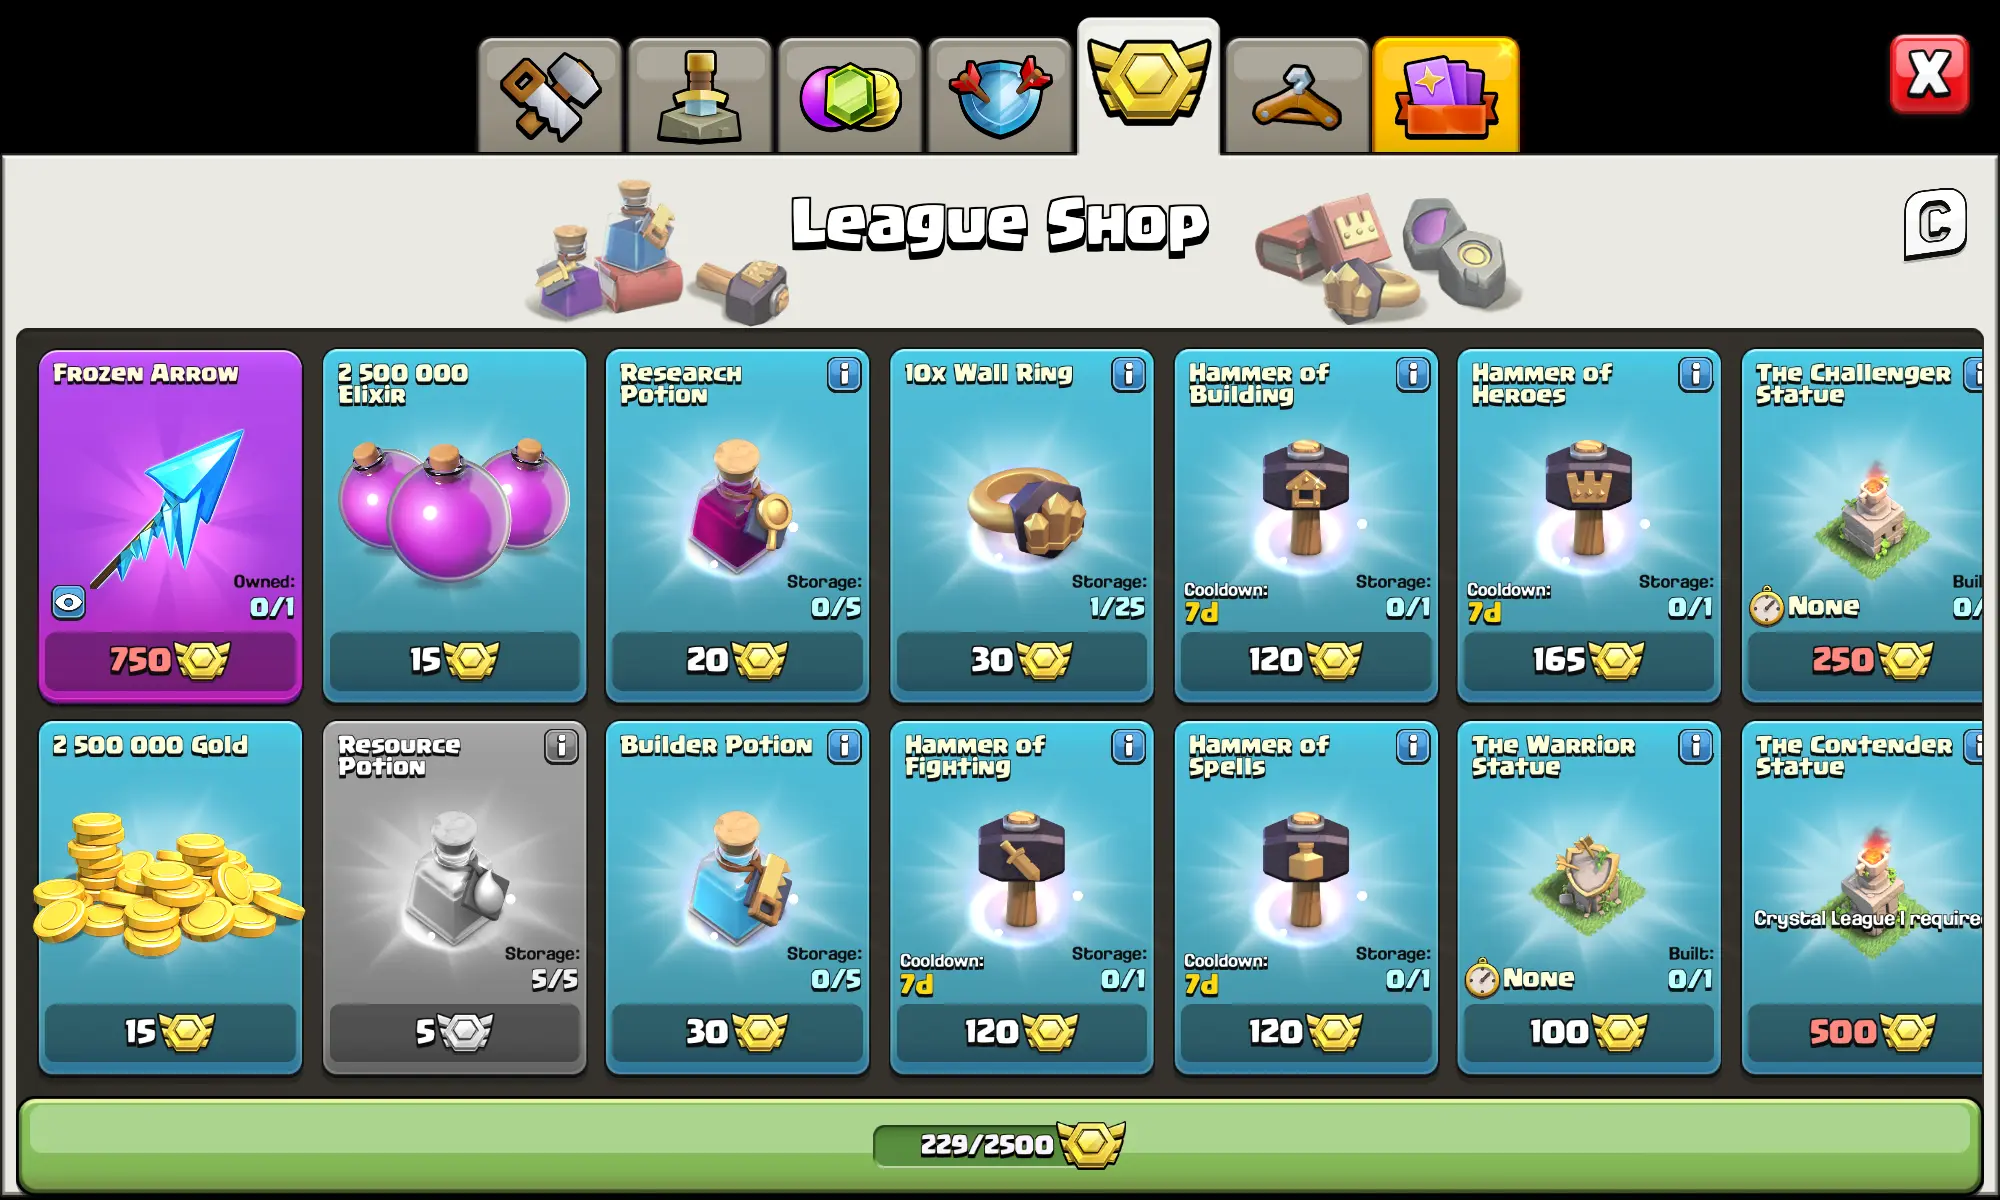Open the gems and coins resources tab
Screen dimensions: 2000x1200
coord(849,96)
